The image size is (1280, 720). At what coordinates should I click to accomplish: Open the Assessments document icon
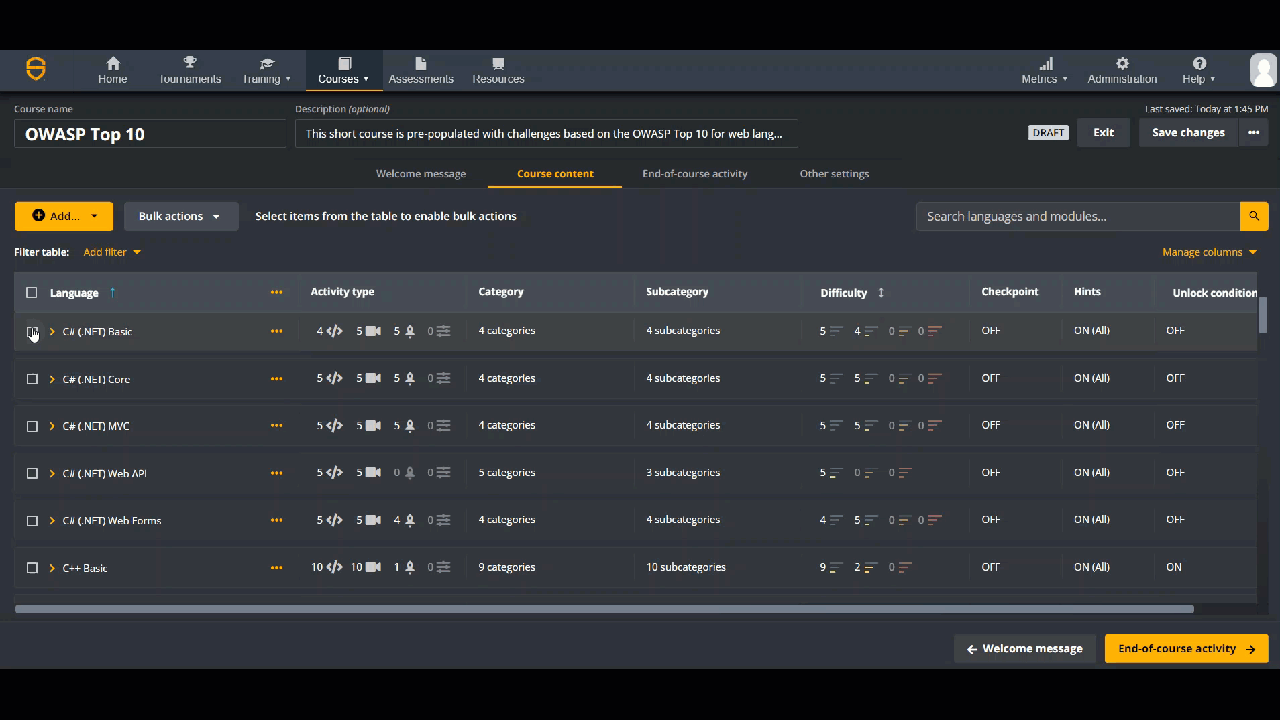(421, 63)
